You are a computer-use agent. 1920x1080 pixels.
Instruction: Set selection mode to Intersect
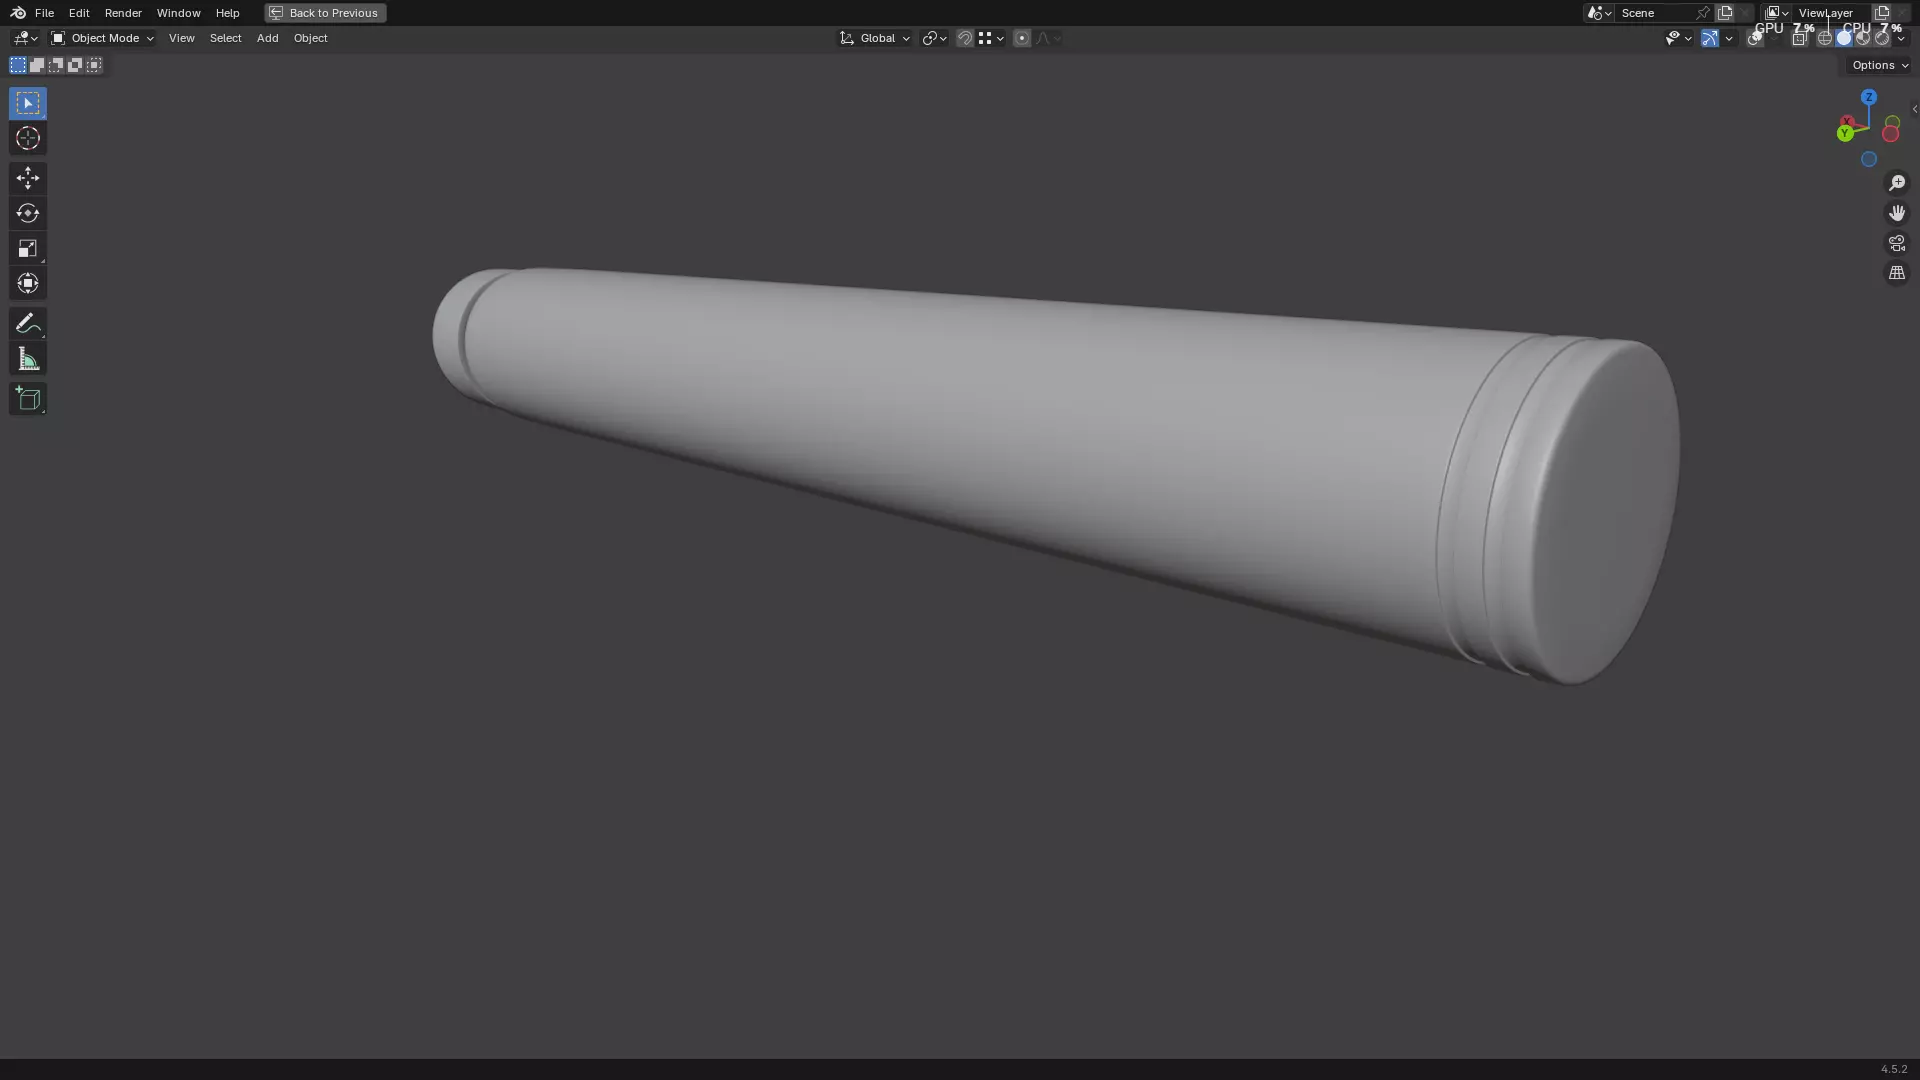tap(94, 65)
